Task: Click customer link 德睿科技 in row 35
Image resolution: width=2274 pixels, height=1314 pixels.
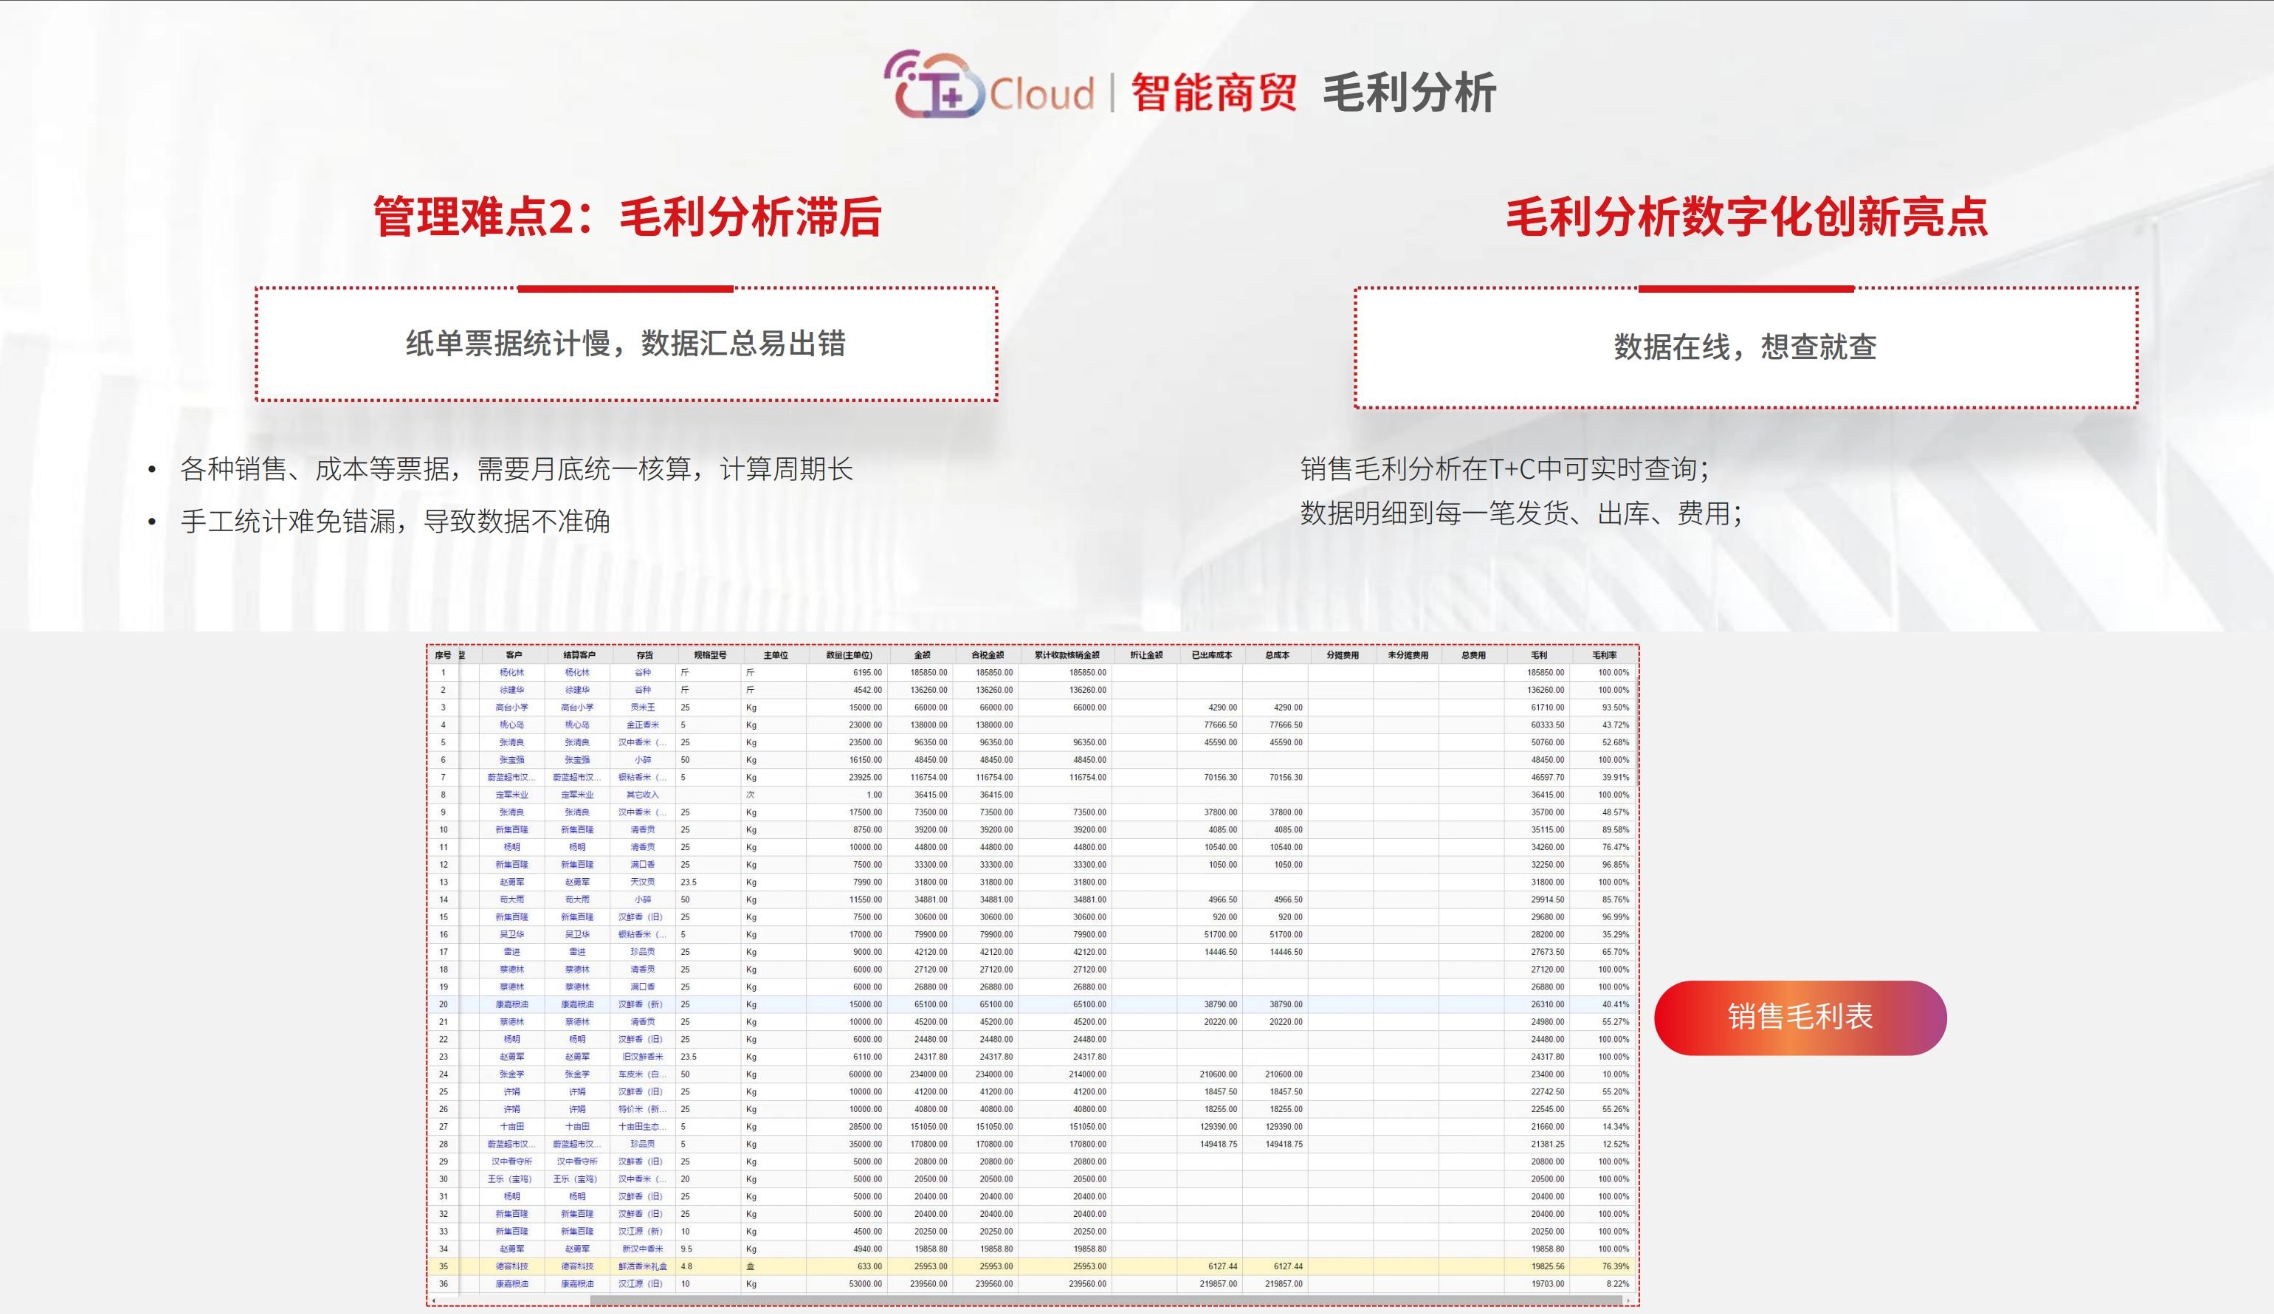Action: (x=512, y=1266)
